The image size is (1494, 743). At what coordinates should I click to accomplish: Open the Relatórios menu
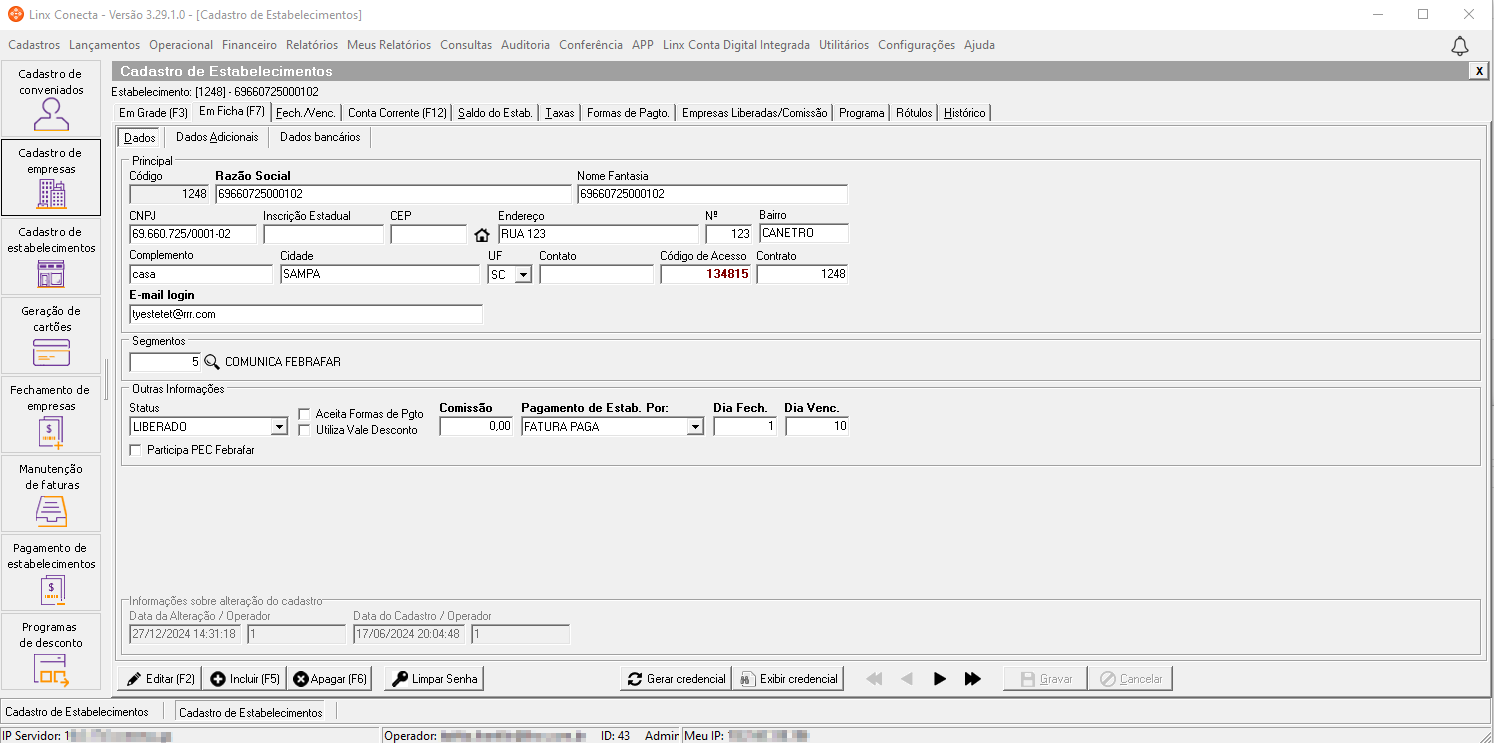pyautogui.click(x=312, y=45)
